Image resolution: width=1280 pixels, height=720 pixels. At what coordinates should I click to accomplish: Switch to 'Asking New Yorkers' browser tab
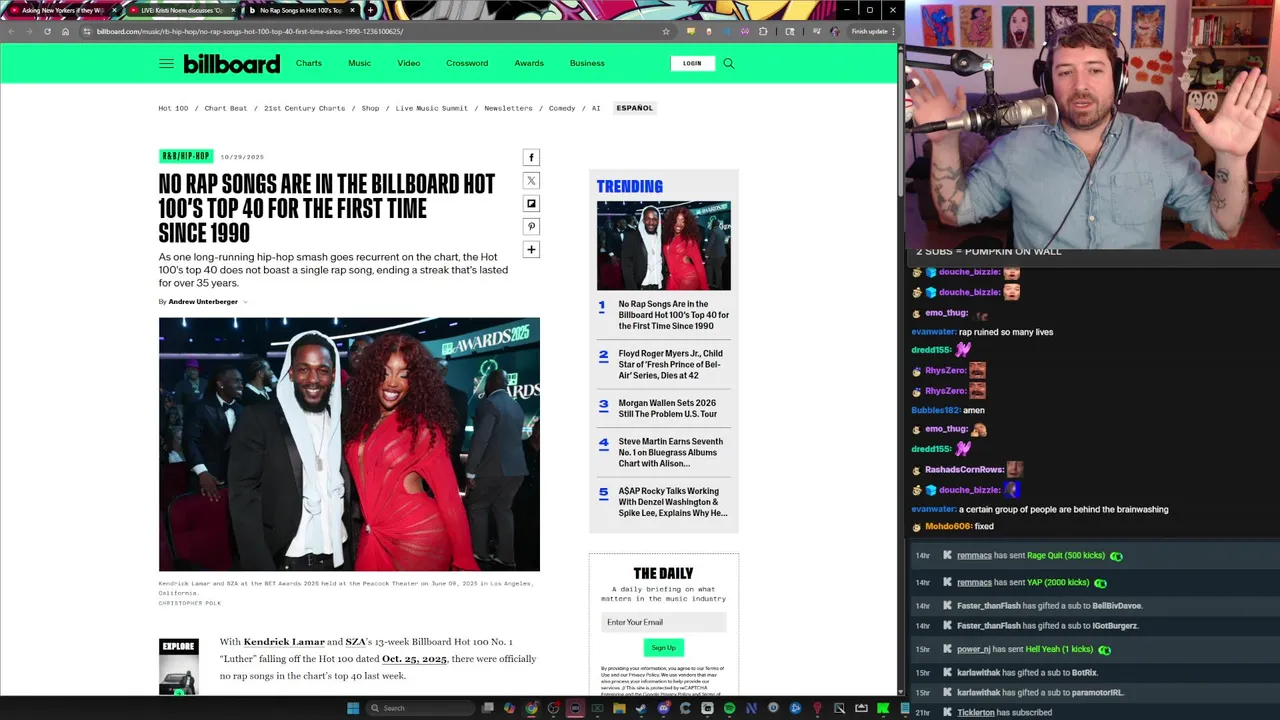tap(64, 10)
